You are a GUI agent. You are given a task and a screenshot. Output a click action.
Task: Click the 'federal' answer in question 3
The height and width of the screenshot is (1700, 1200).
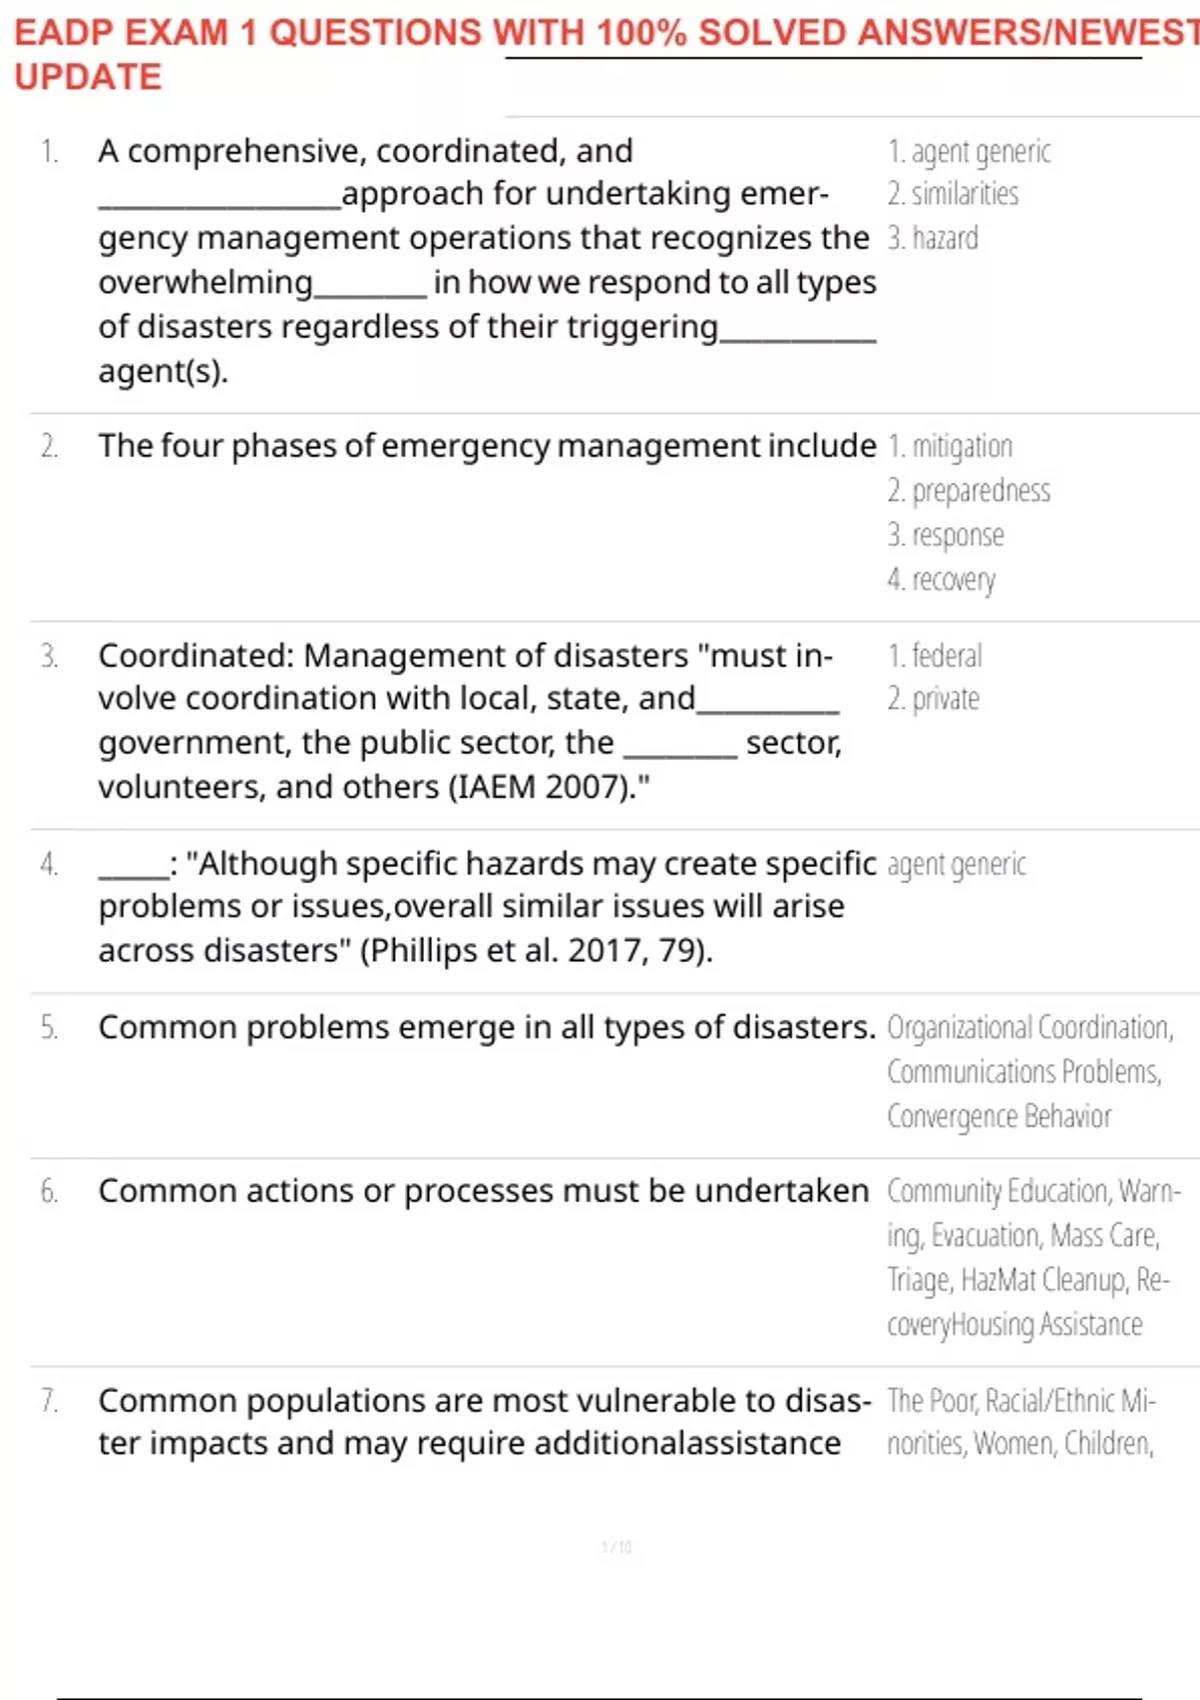point(935,656)
